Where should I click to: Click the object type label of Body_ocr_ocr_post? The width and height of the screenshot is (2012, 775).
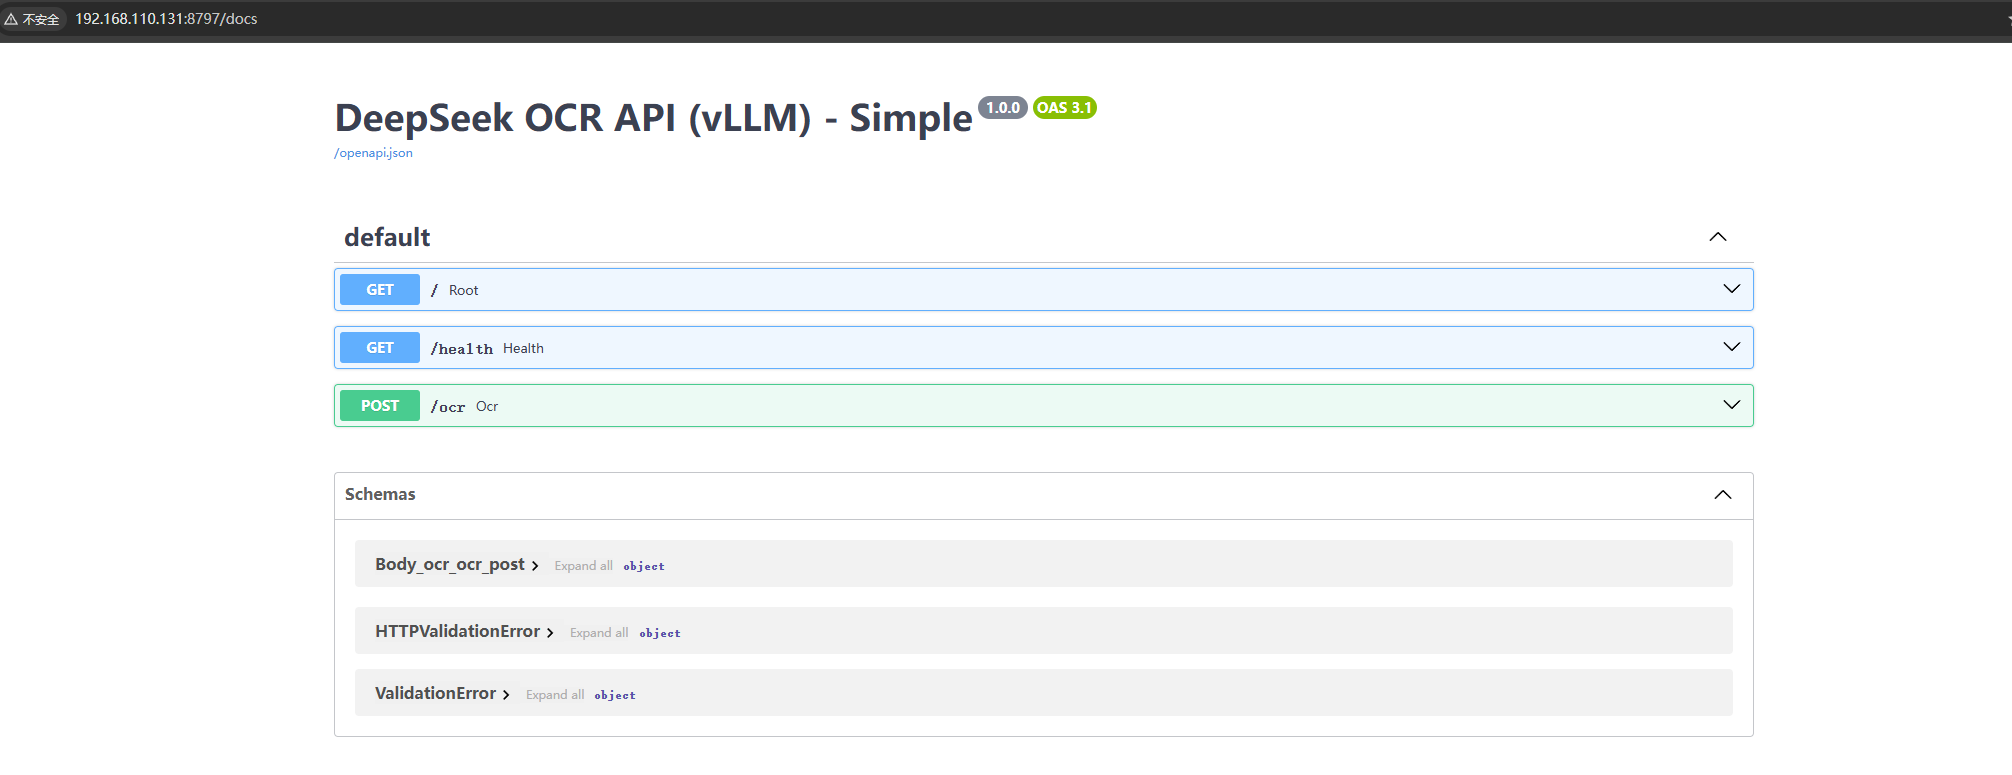(x=644, y=566)
